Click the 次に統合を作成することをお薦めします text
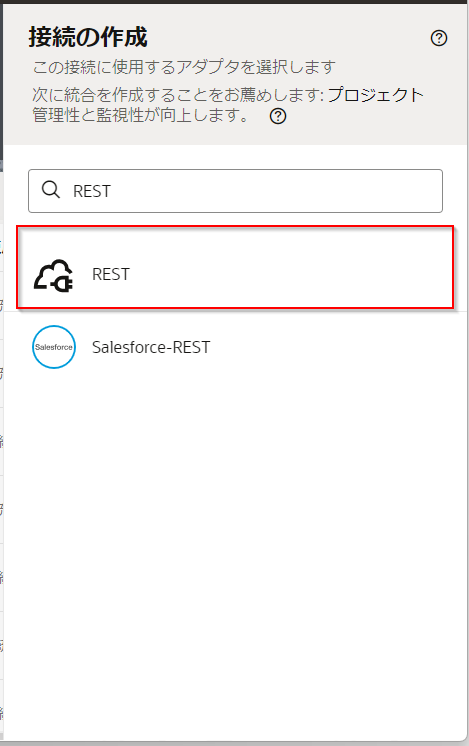The height and width of the screenshot is (746, 469). [176, 95]
